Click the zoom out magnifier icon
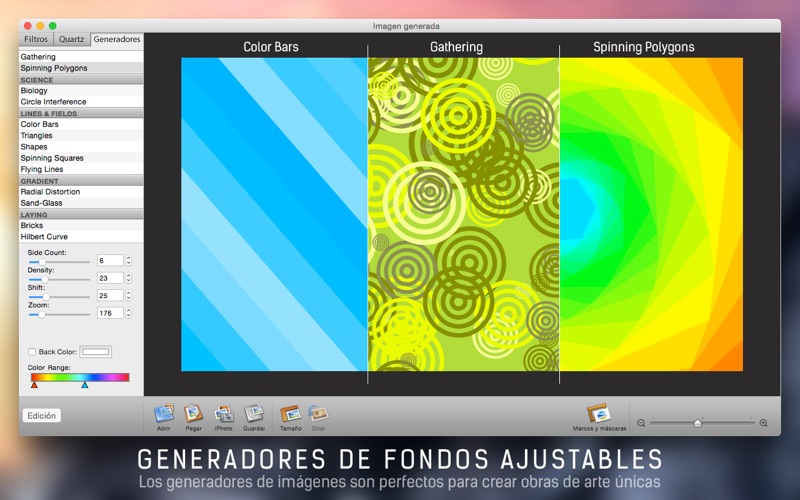Screen dimensions: 800x500 pos(641,423)
